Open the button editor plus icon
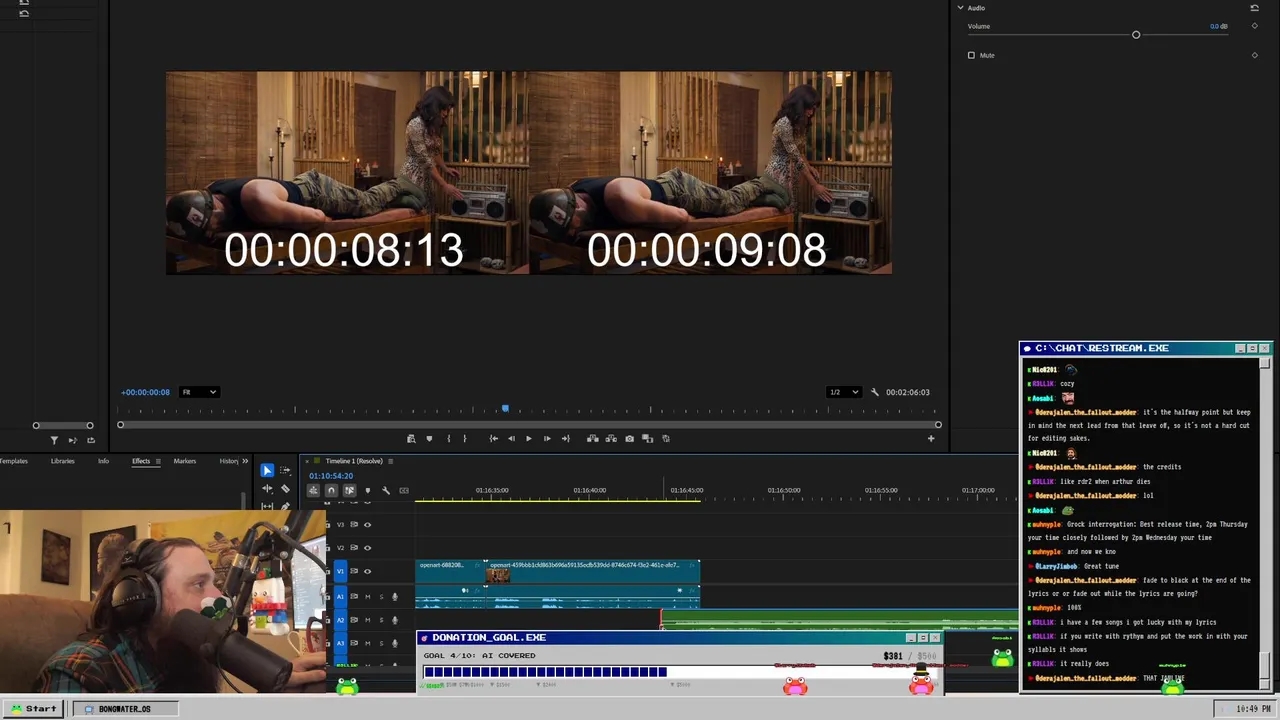 (931, 438)
